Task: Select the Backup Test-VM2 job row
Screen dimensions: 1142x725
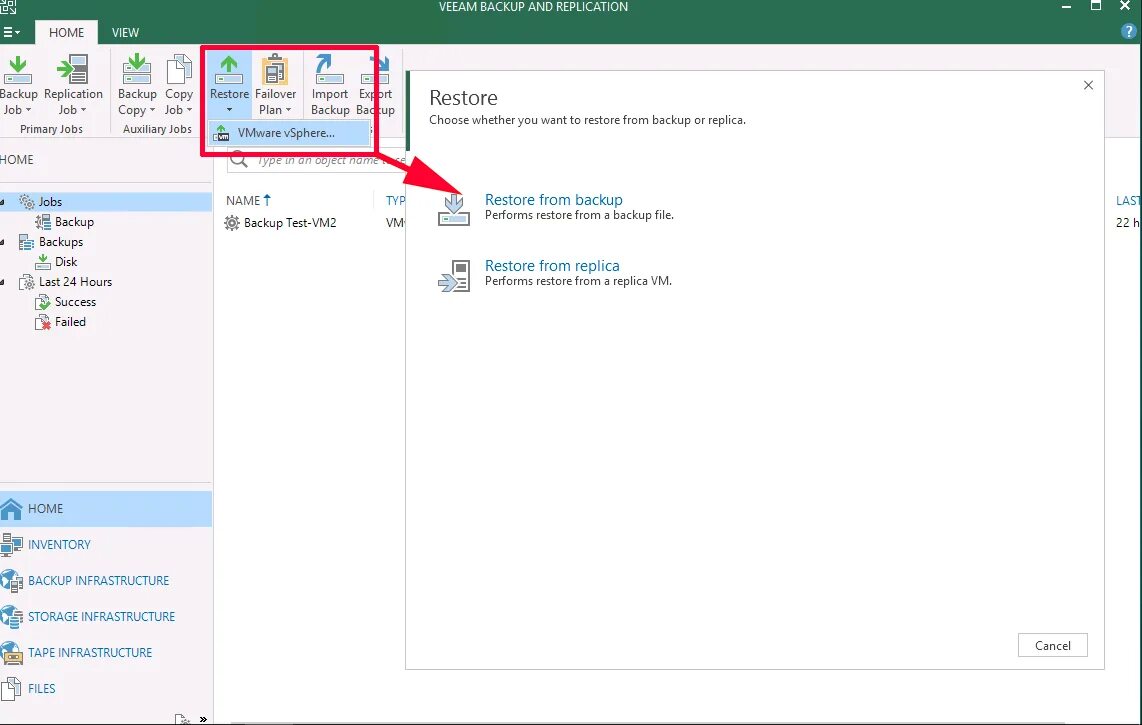Action: 290,223
